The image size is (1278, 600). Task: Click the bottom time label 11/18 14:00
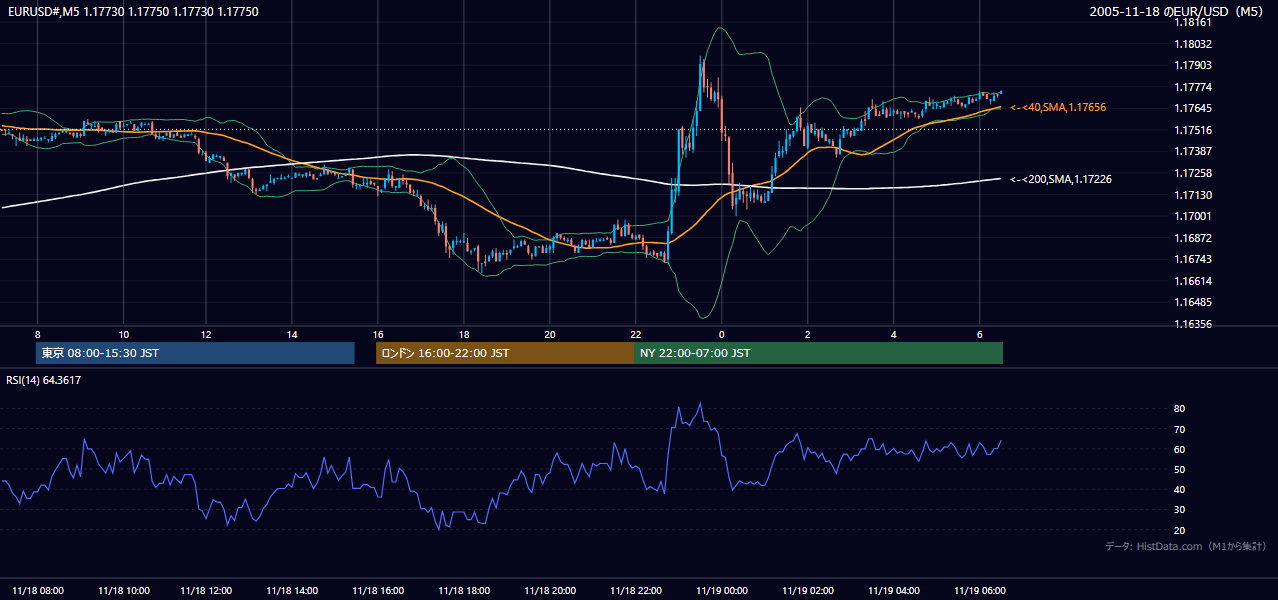293,590
